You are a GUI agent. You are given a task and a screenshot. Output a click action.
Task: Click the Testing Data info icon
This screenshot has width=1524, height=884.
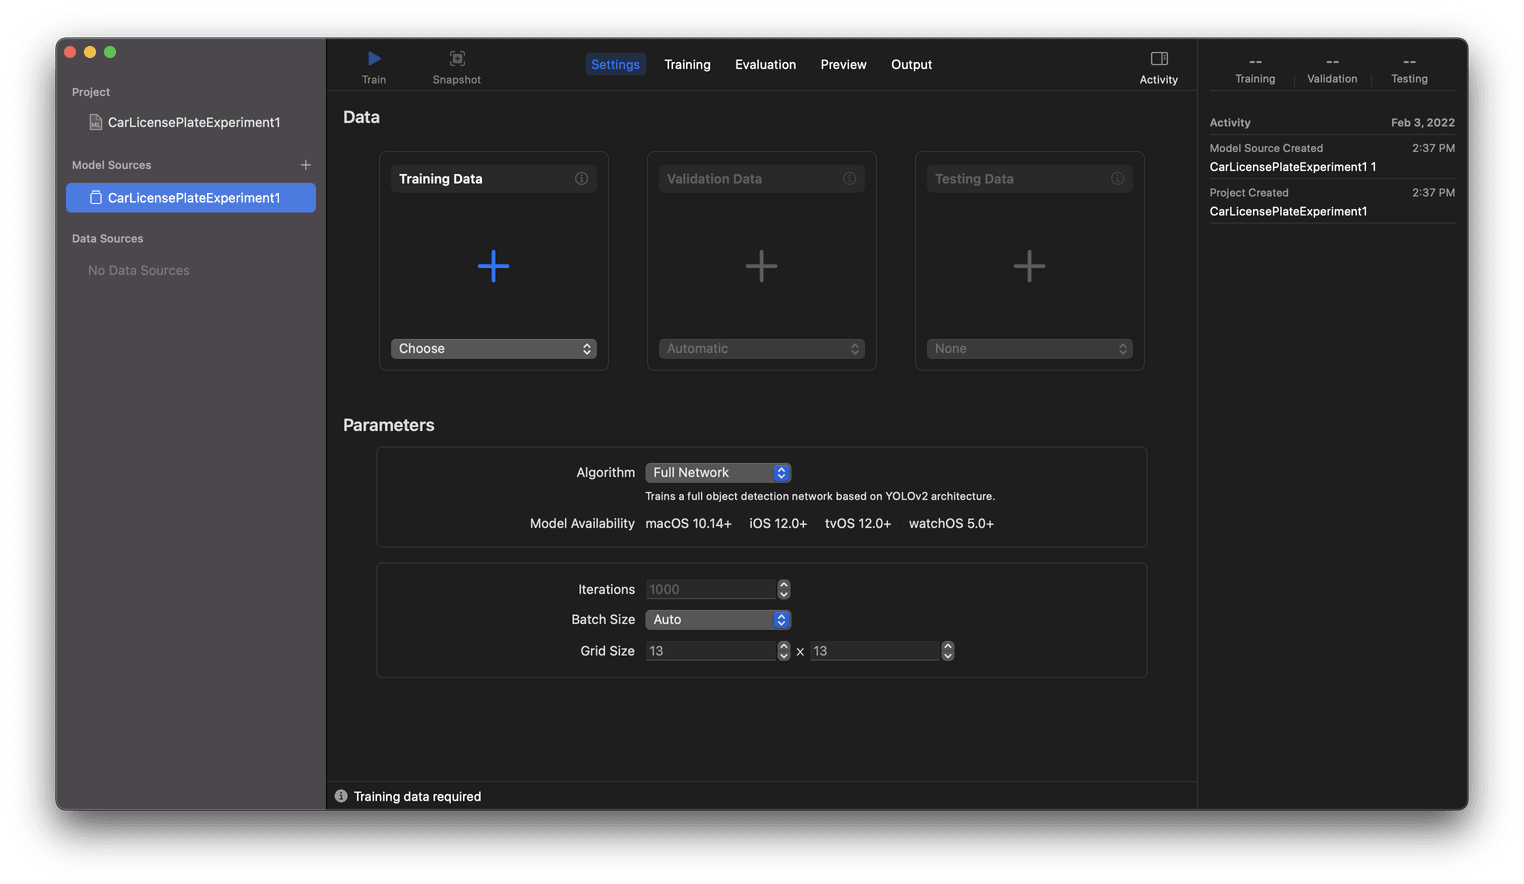click(x=1117, y=178)
